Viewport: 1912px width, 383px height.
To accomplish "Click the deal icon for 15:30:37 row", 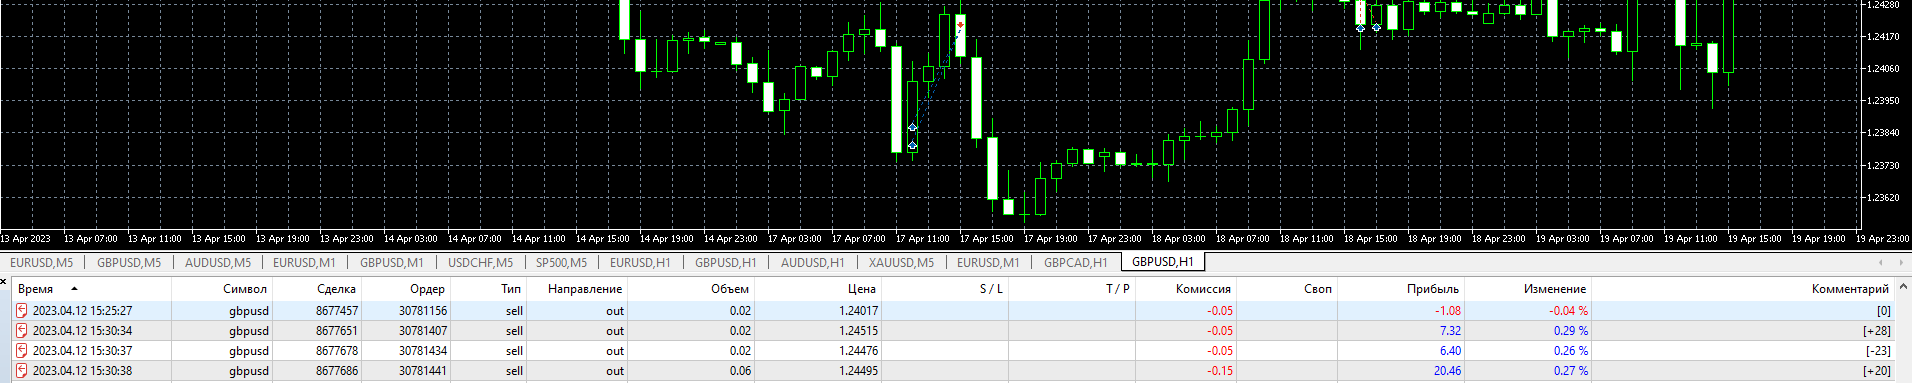I will click(x=21, y=351).
